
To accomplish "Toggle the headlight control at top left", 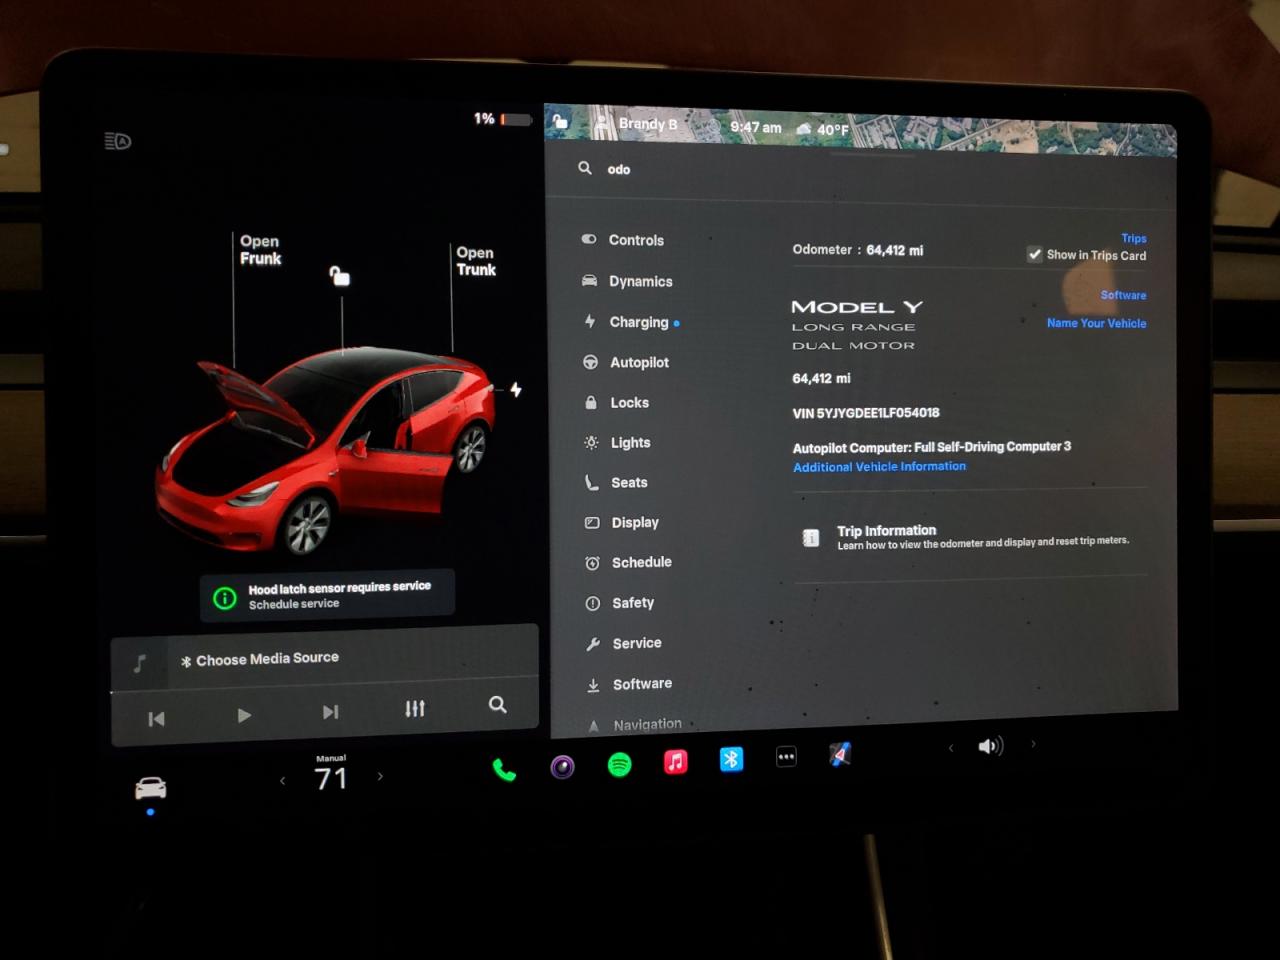I will [x=116, y=140].
